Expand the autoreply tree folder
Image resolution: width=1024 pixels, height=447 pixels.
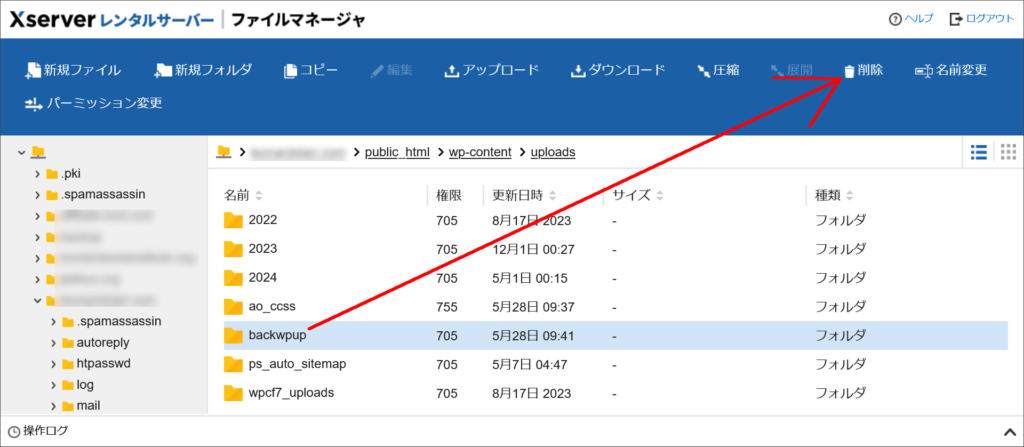(x=53, y=342)
